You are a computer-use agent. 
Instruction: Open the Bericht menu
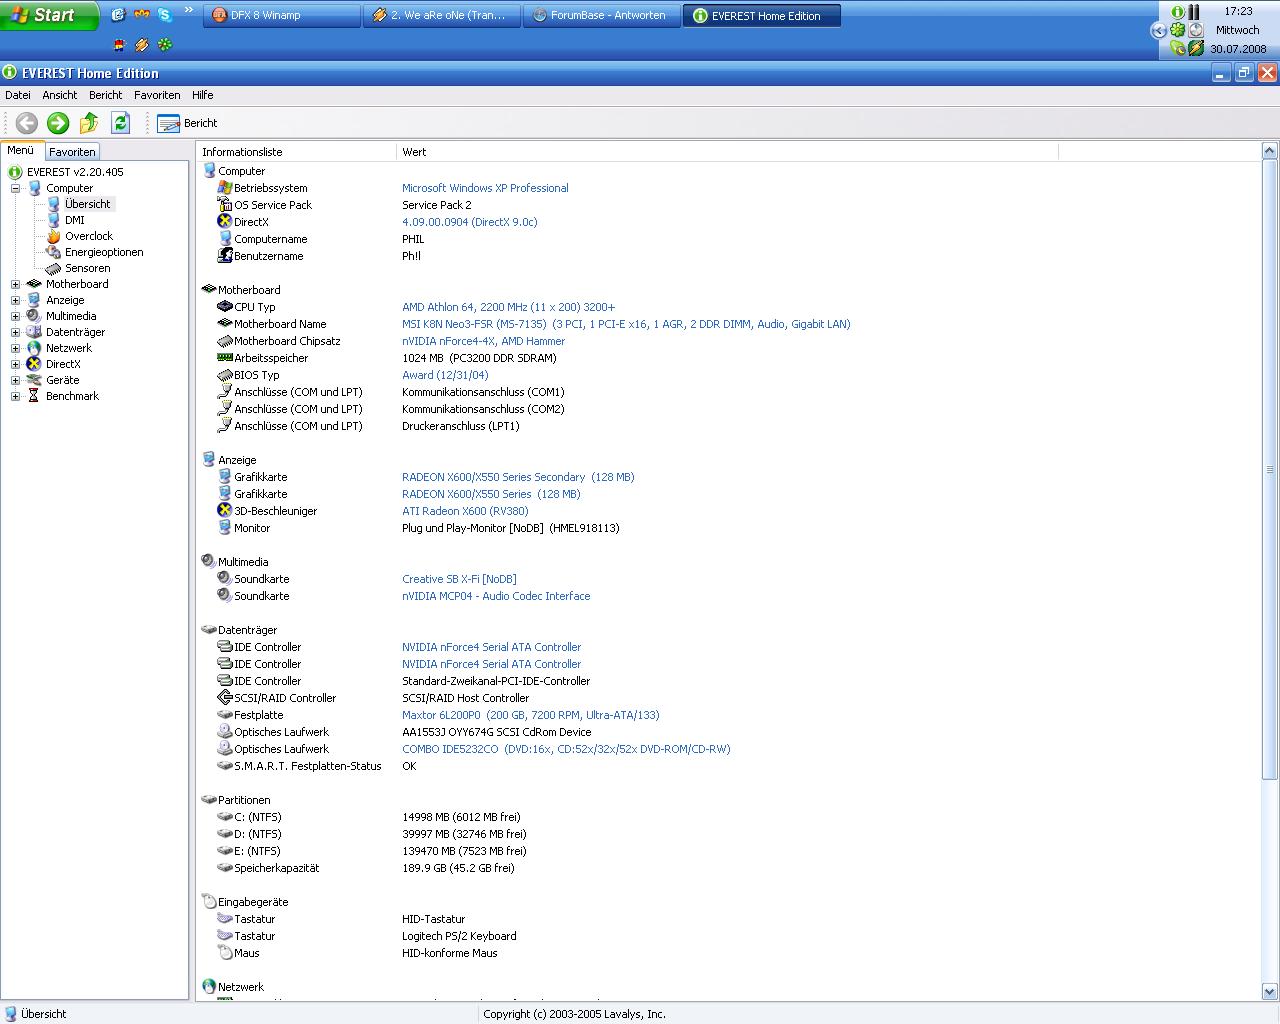click(x=105, y=95)
